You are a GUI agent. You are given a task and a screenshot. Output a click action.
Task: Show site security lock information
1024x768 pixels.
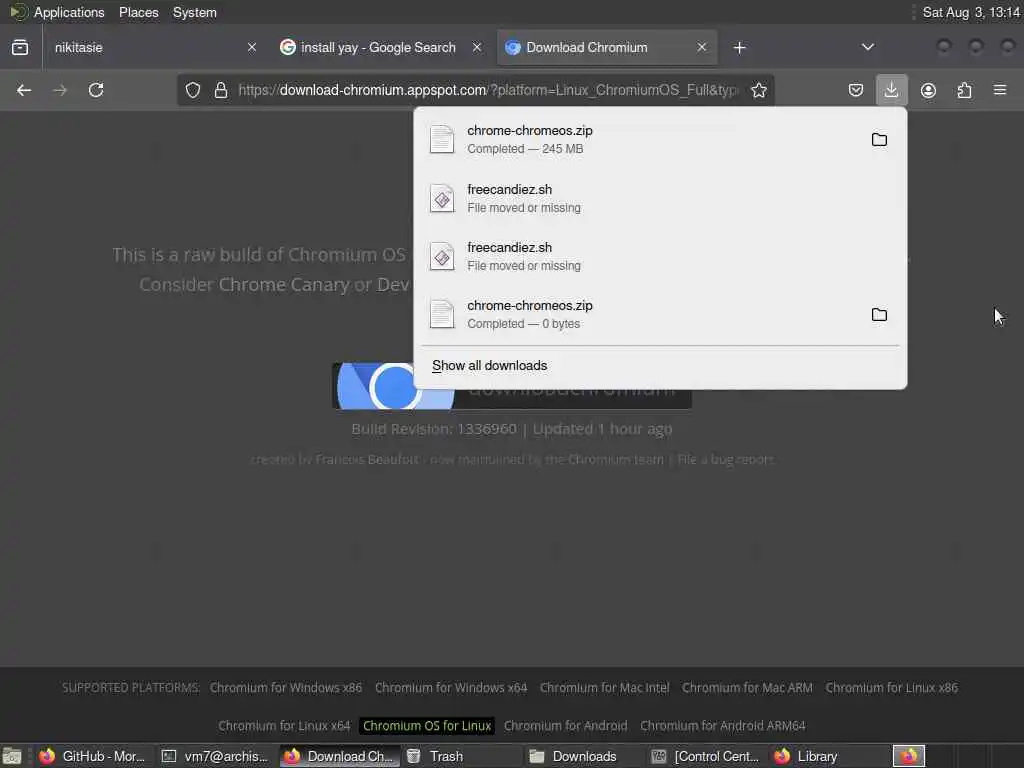(221, 90)
